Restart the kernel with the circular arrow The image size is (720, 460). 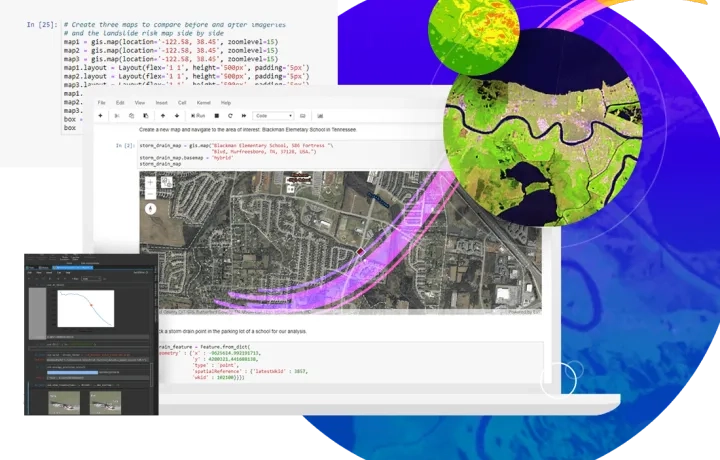230,116
